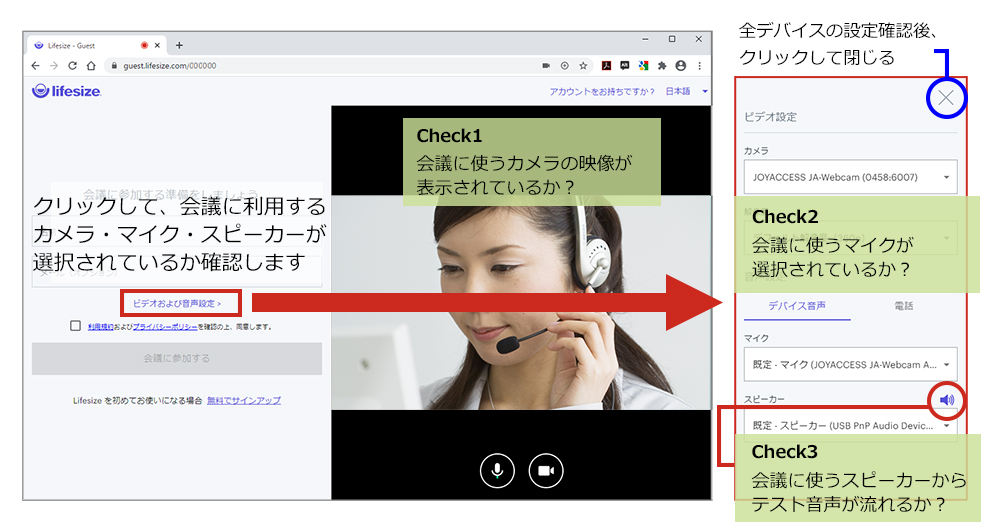Maximize the browser window

(672, 40)
